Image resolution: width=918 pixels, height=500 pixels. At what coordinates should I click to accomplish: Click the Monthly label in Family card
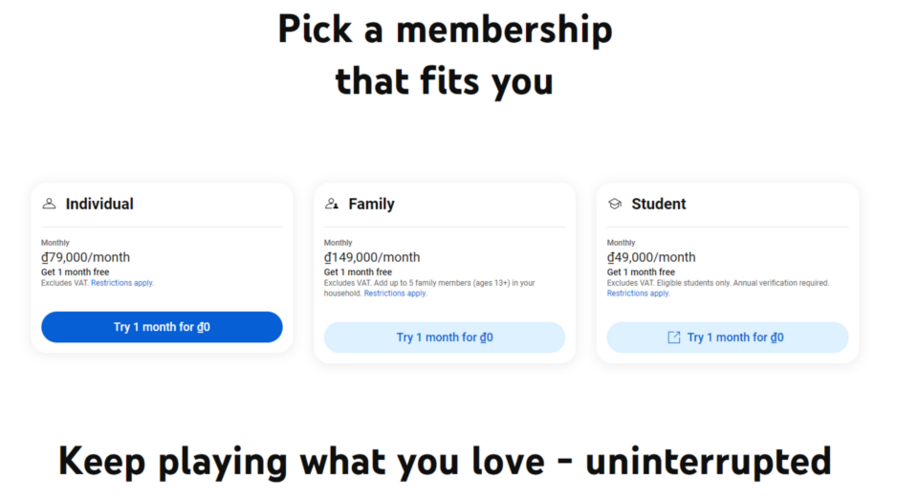coord(338,243)
